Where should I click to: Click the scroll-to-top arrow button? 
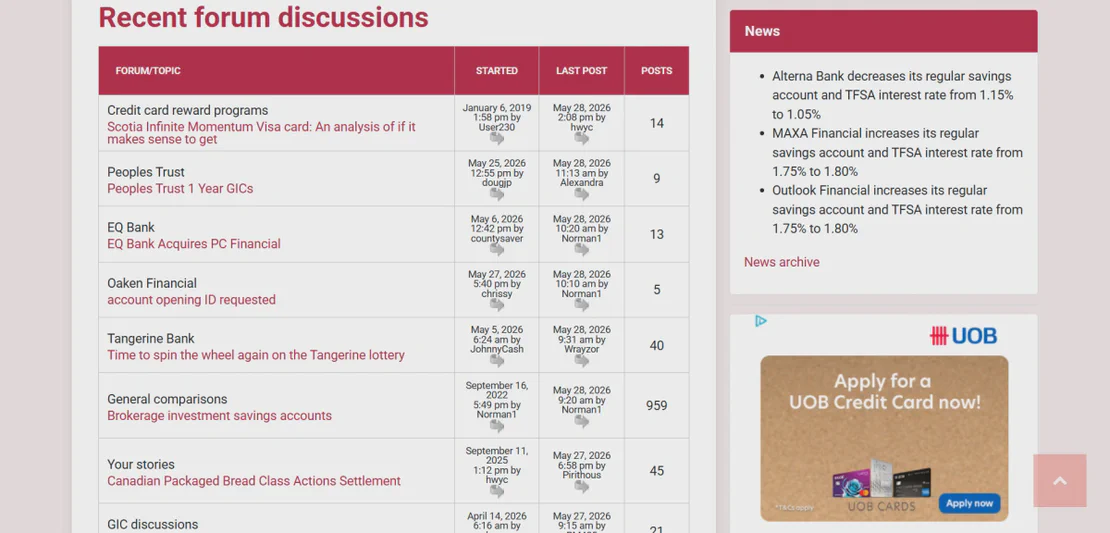pos(1060,481)
